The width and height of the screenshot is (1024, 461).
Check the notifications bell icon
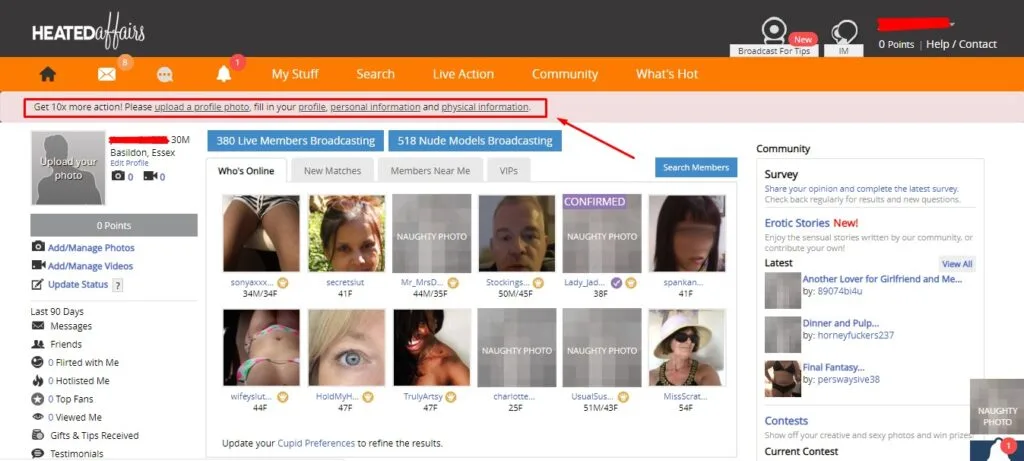tap(224, 74)
